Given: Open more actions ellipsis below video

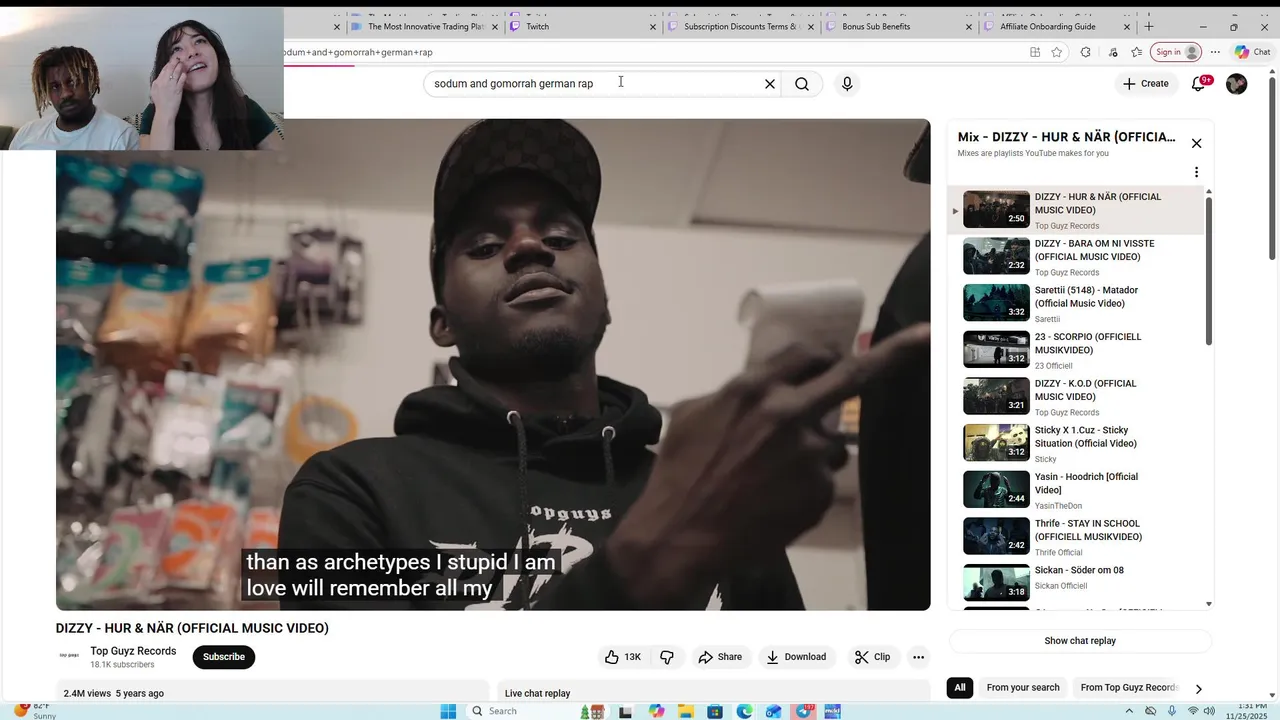Looking at the screenshot, I should [918, 657].
